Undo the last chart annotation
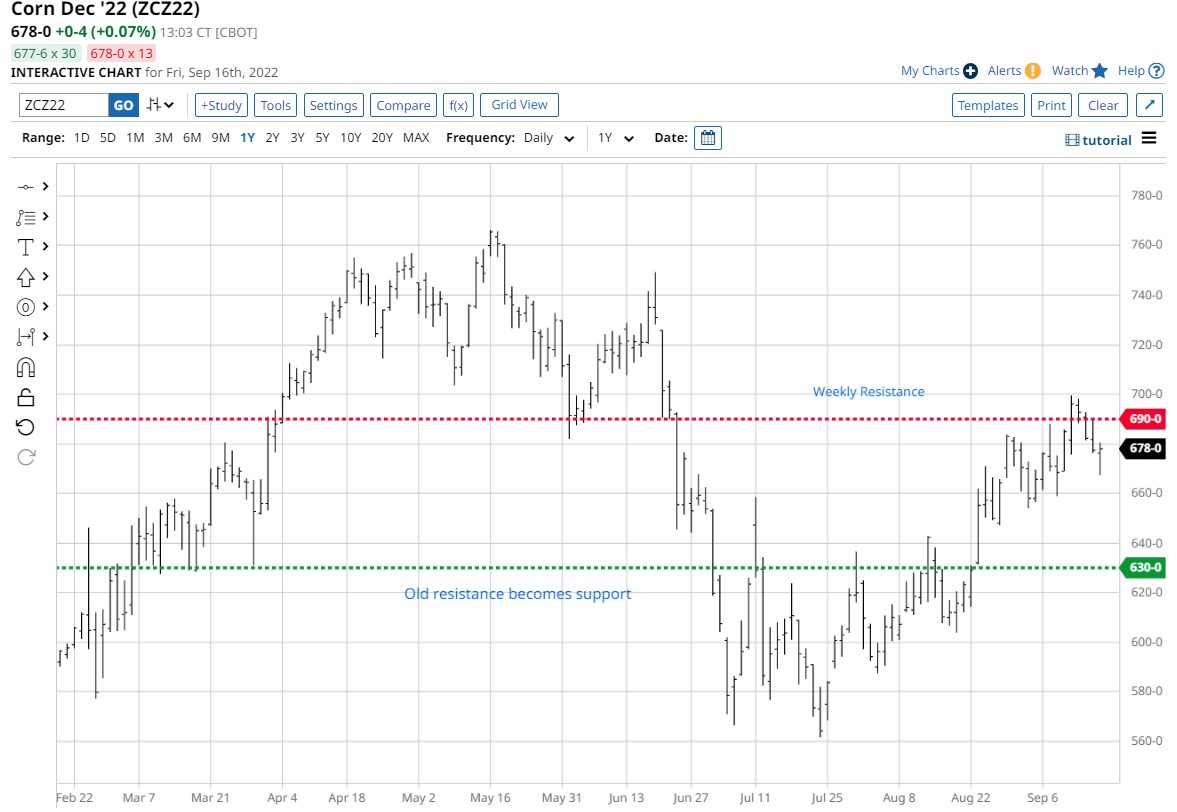The height and width of the screenshot is (812, 1177). (x=26, y=427)
